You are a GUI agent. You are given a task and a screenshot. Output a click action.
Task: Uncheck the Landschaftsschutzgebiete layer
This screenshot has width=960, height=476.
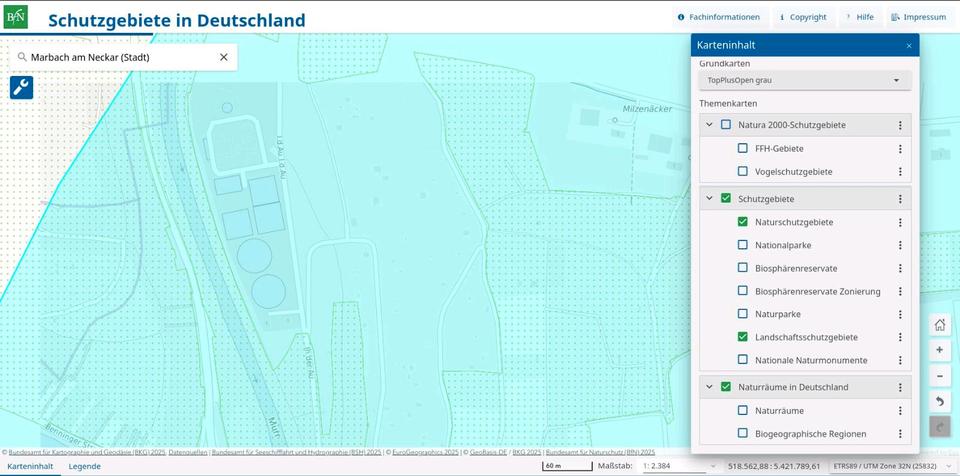click(x=742, y=337)
